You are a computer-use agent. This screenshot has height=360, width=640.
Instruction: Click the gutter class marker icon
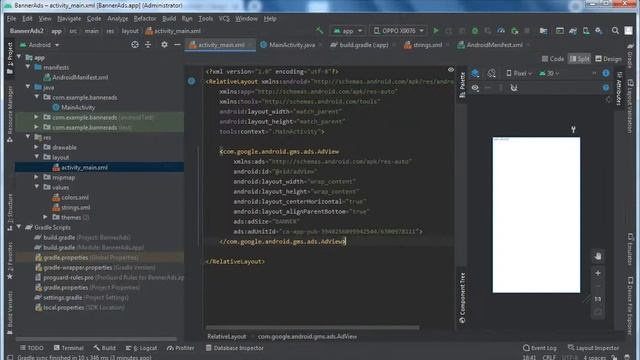191,81
